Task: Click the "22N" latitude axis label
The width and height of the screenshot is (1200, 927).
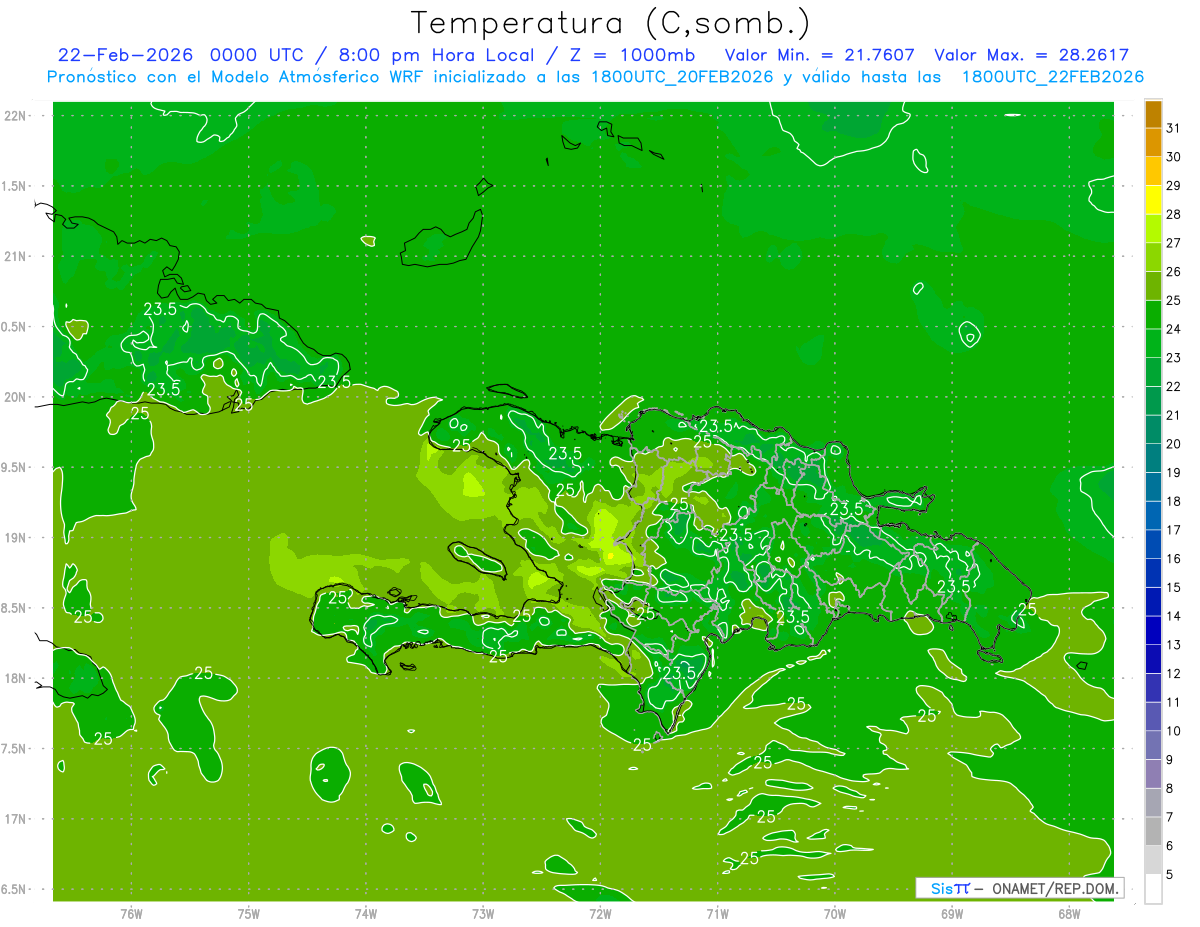Action: (14, 116)
